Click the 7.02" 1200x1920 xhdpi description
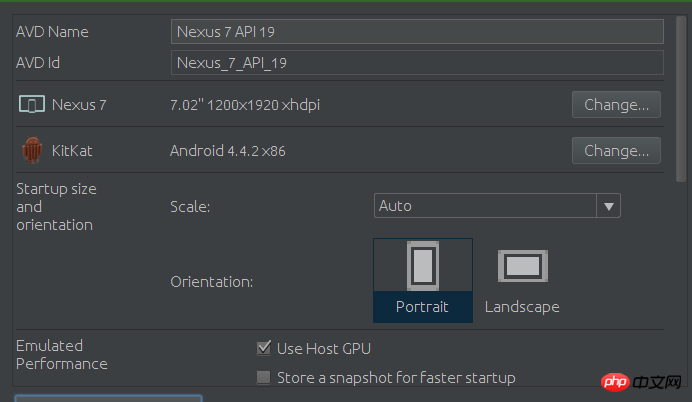This screenshot has height=402, width=692. [x=245, y=105]
